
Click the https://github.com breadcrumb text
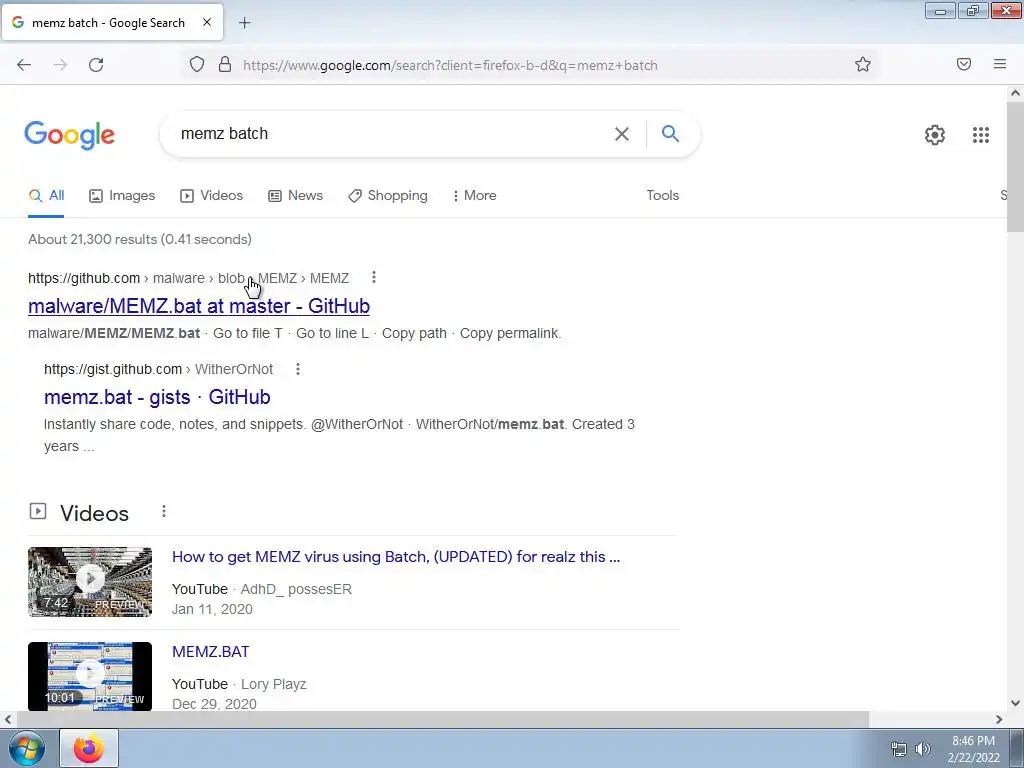tap(84, 278)
